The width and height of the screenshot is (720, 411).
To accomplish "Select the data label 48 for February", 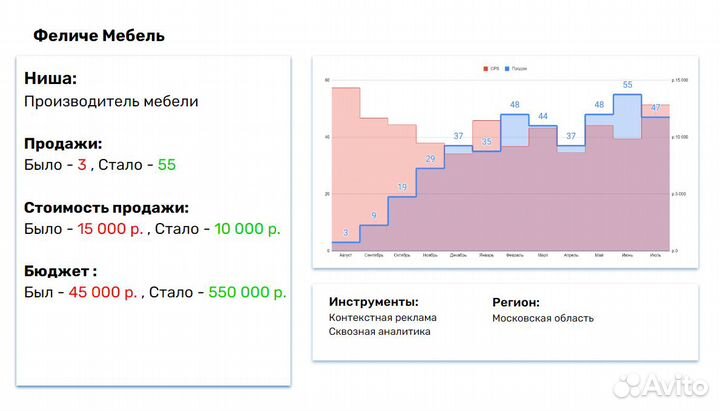I will tap(514, 104).
